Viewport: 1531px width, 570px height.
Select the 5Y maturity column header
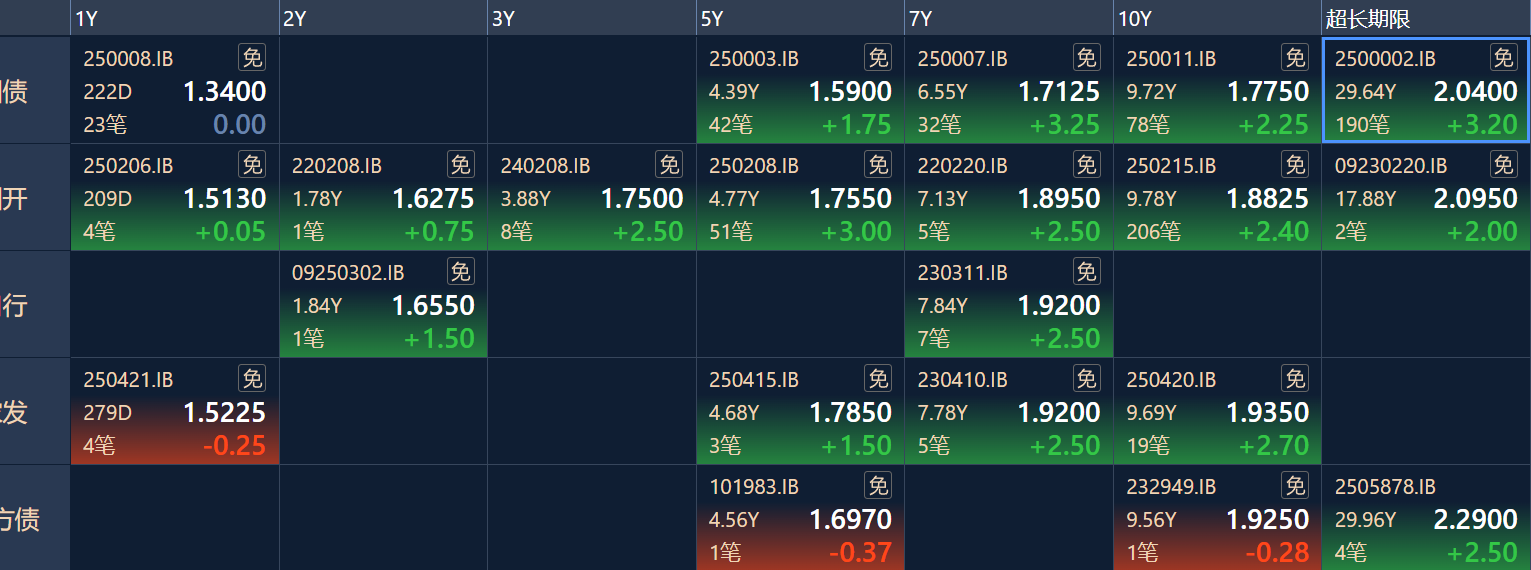tap(801, 18)
